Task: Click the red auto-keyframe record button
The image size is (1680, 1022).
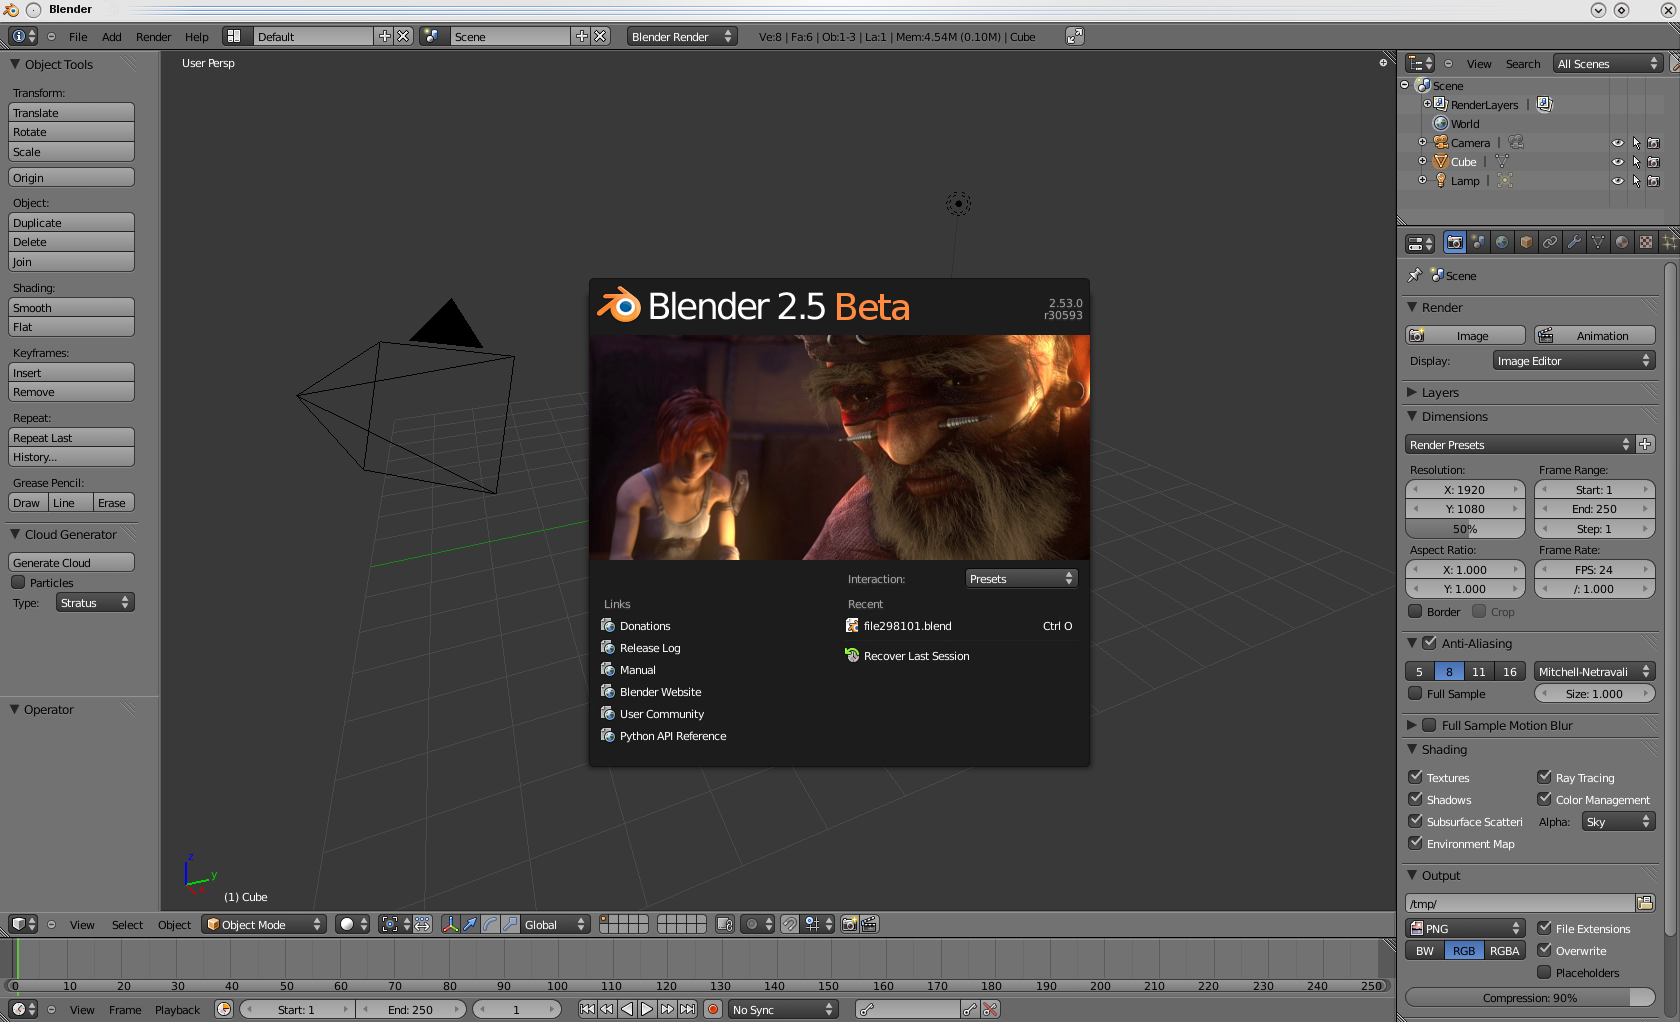Action: click(713, 1009)
